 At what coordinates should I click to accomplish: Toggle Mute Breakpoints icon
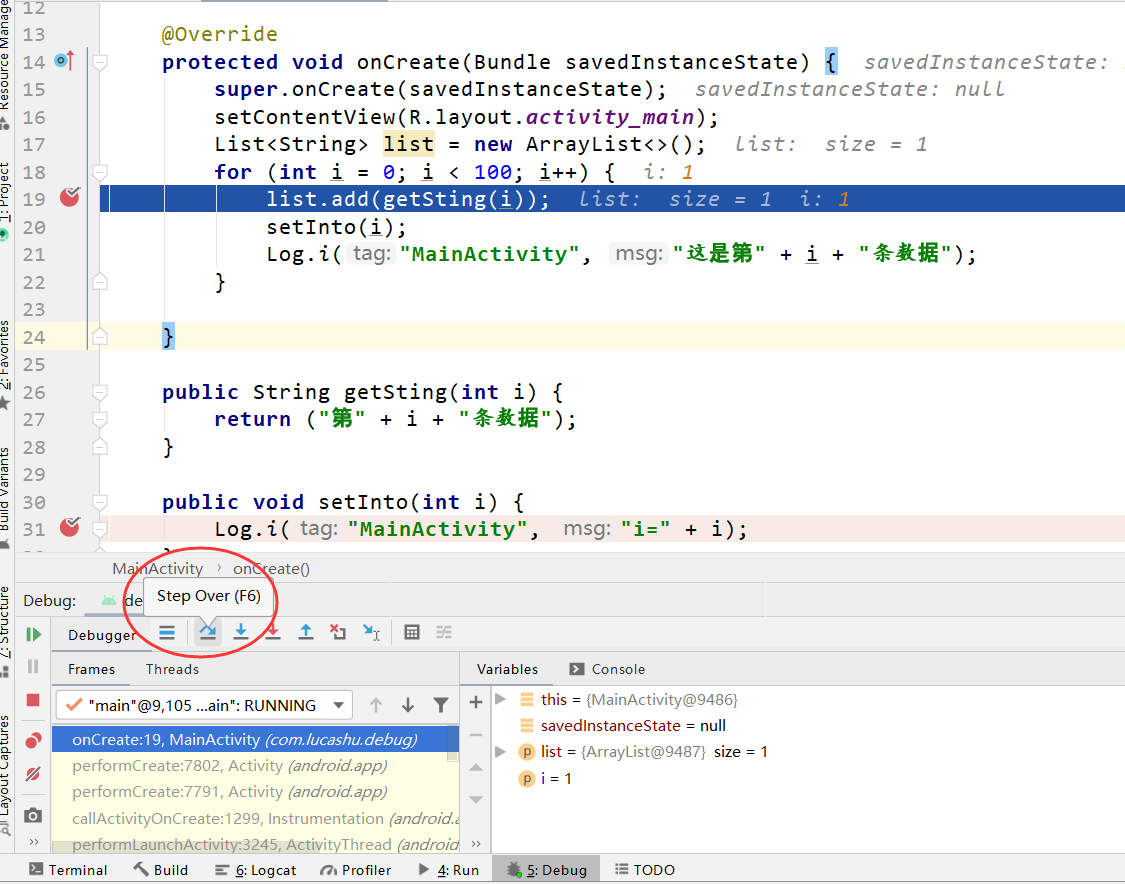(33, 774)
